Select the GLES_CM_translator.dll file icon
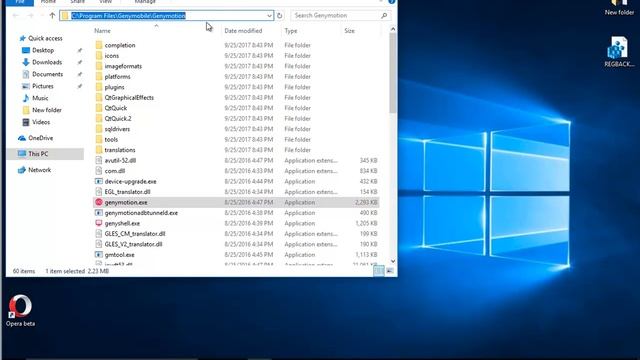Screen dimensions: 640x360 tap(99, 233)
